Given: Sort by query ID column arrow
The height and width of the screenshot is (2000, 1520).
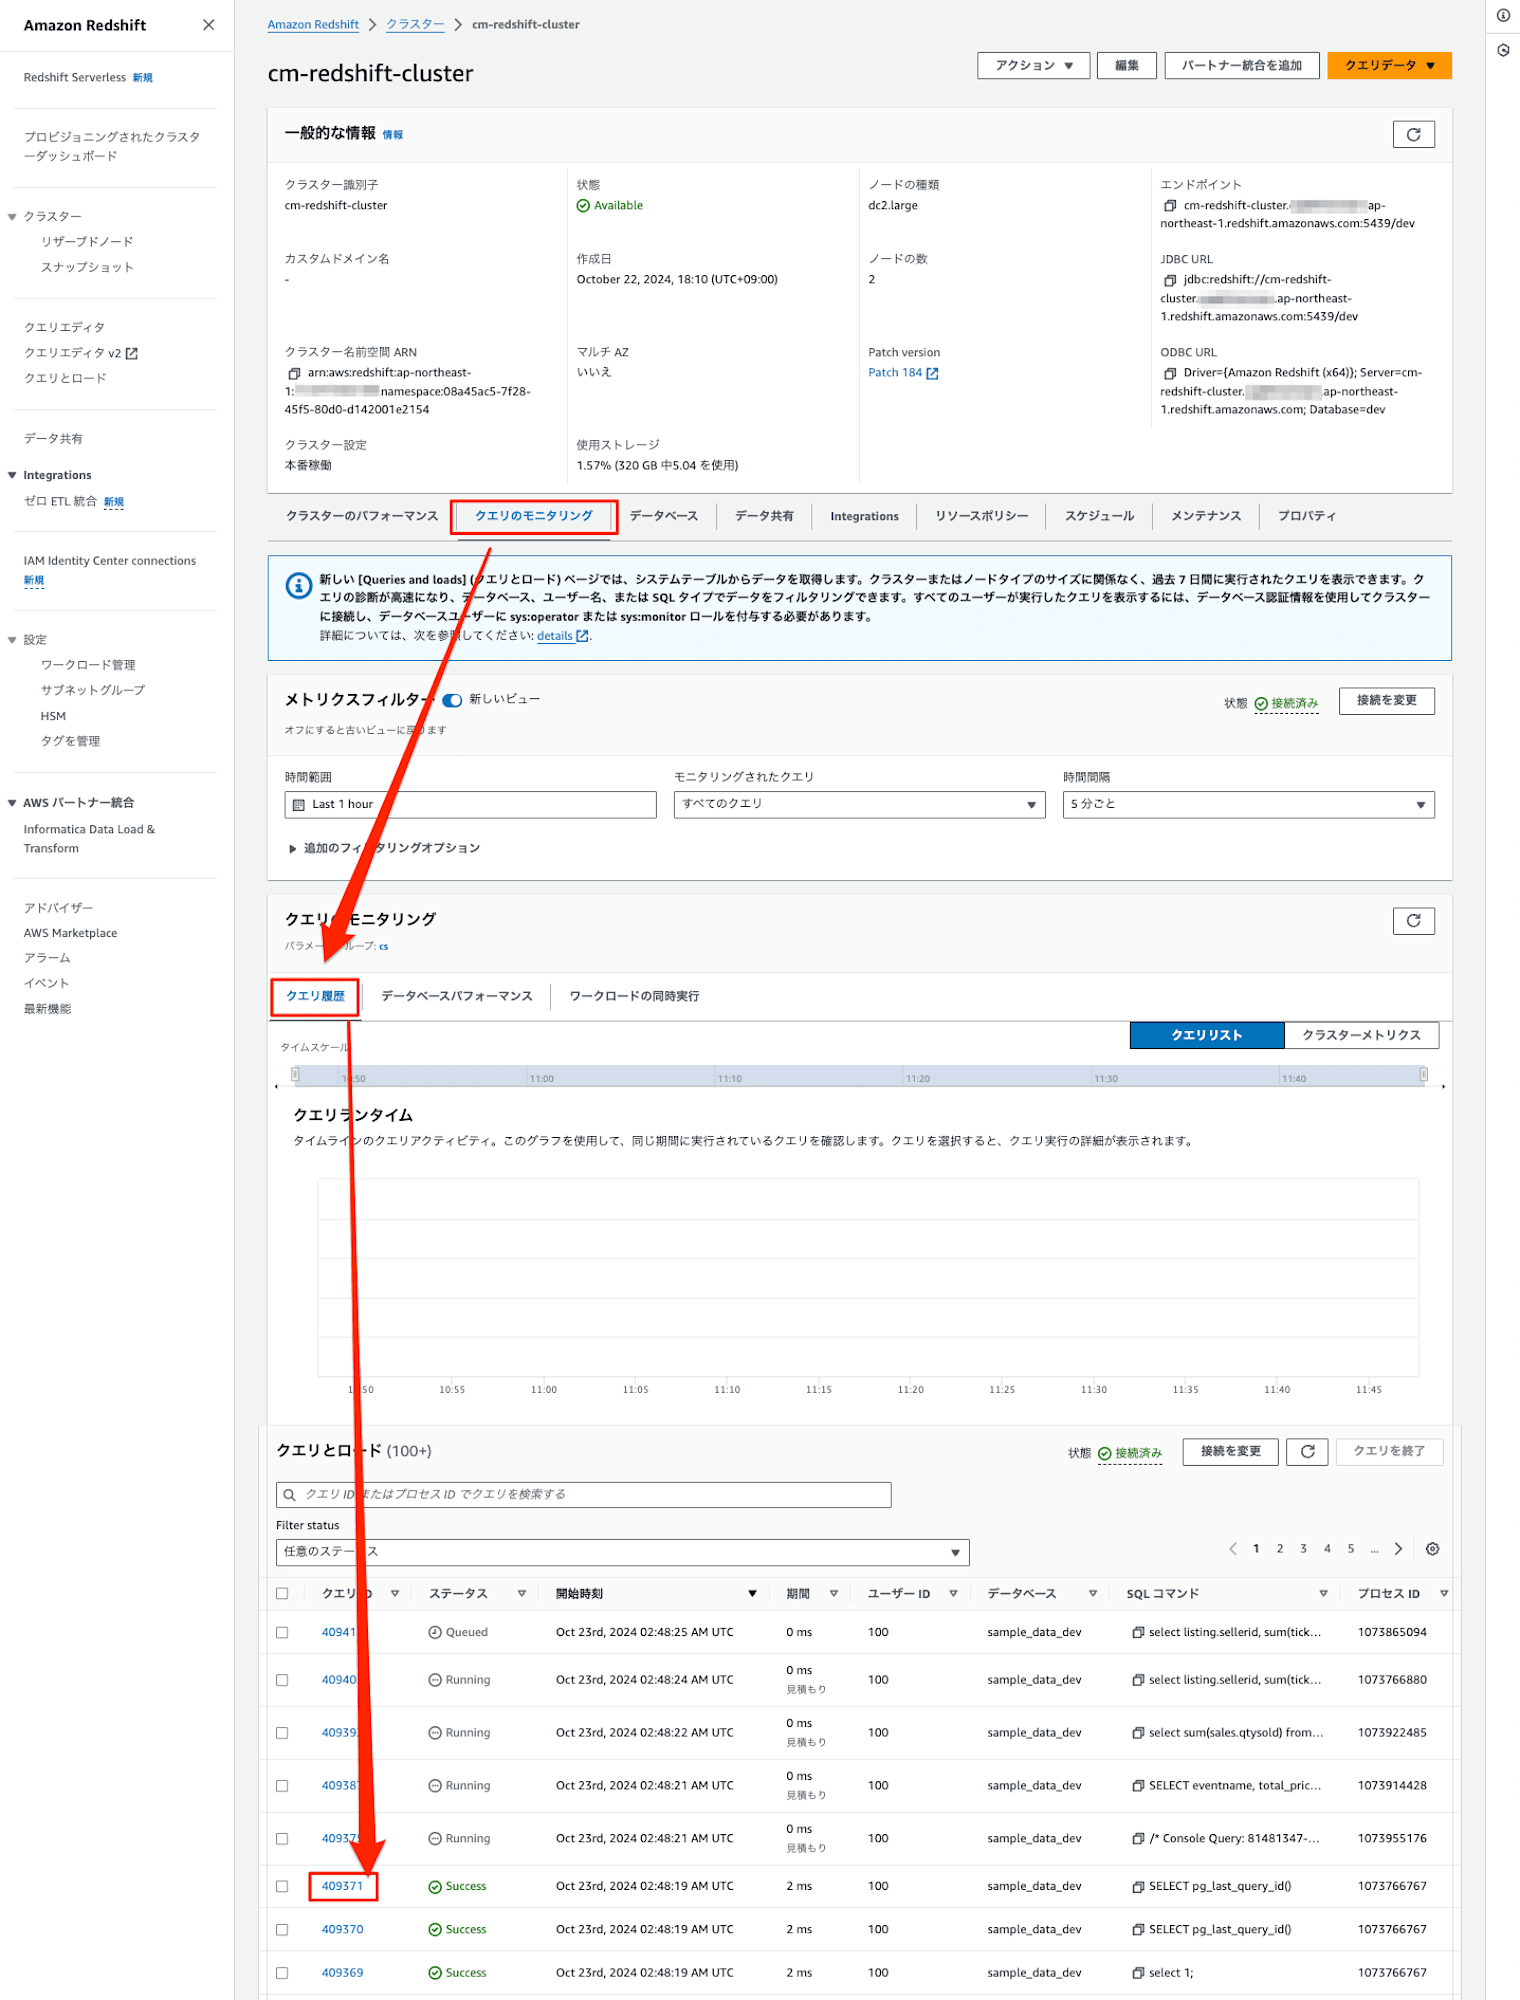Looking at the screenshot, I should point(395,1594).
